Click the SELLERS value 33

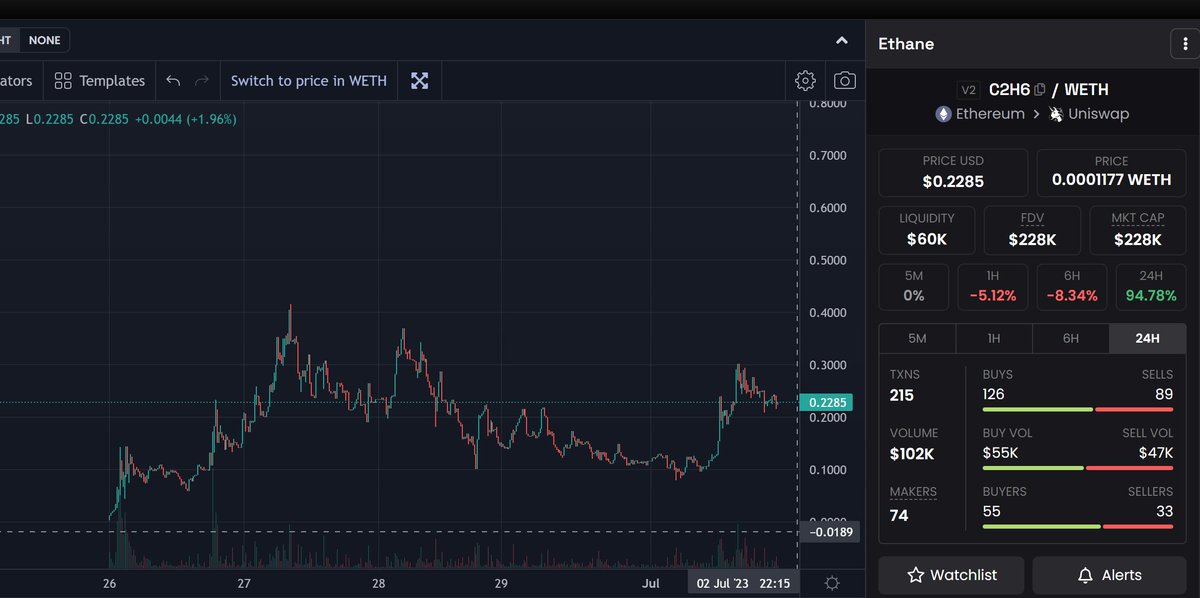(x=1164, y=511)
